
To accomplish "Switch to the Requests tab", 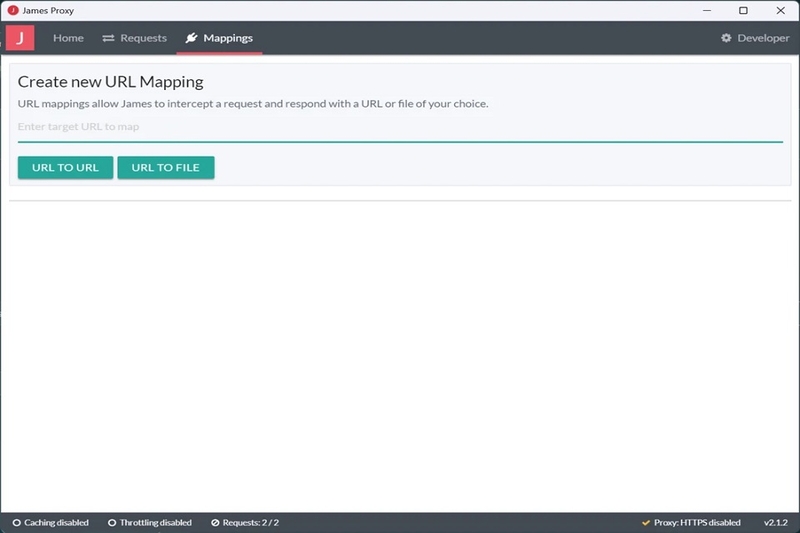I will 135,38.
